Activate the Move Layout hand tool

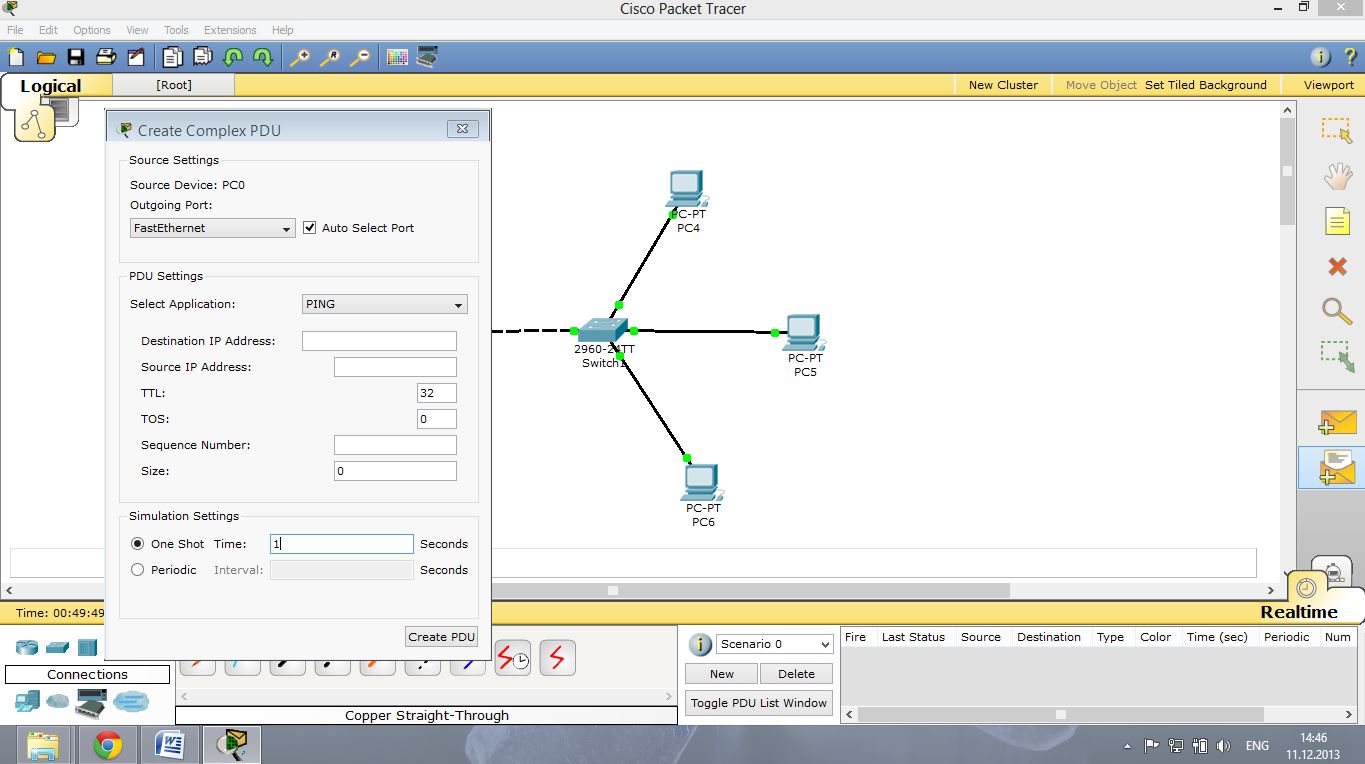[1337, 177]
